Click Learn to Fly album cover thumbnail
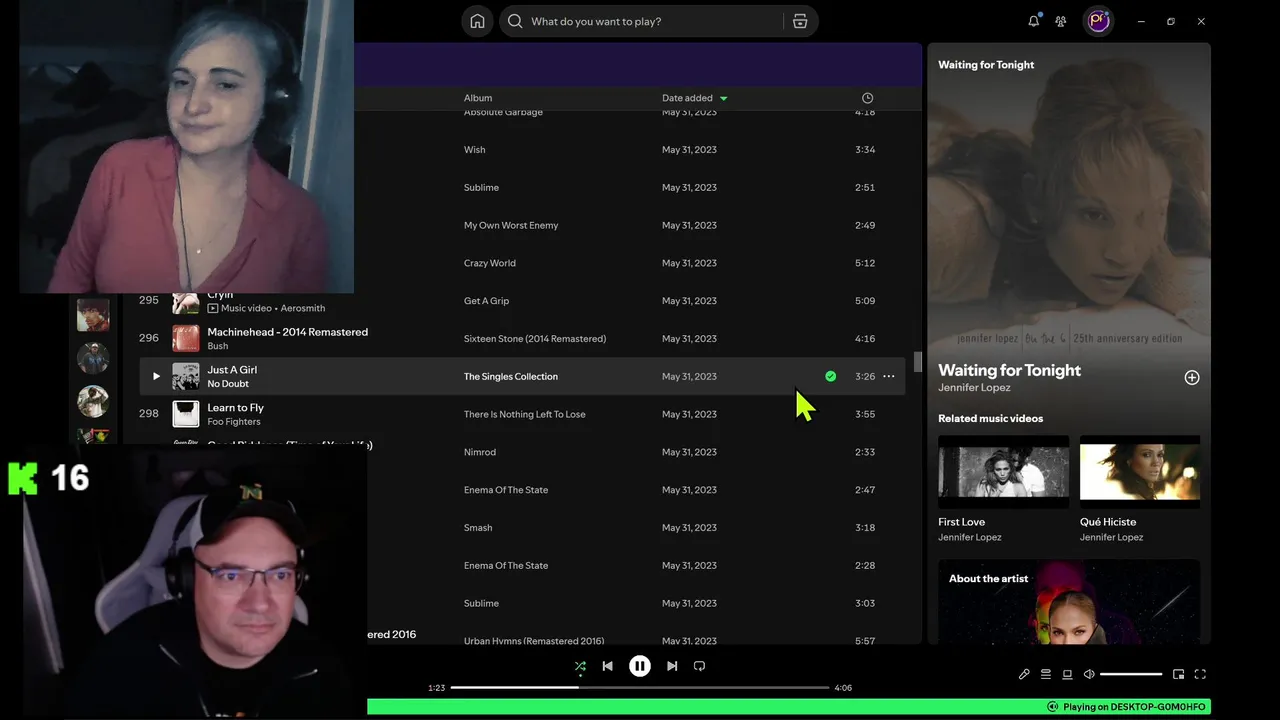The image size is (1280, 720). [186, 414]
